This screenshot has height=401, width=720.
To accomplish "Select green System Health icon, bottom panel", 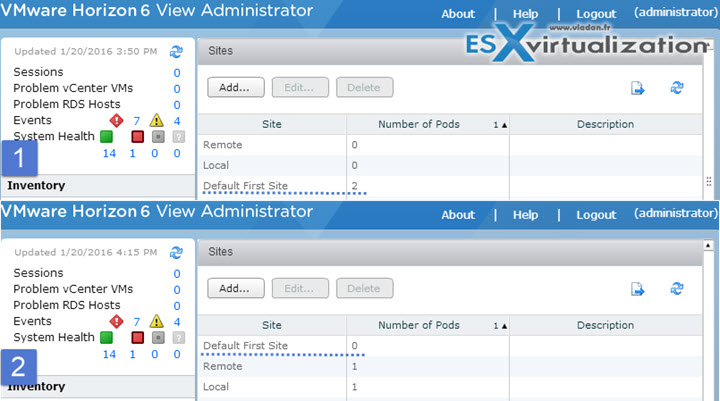I will (x=107, y=338).
